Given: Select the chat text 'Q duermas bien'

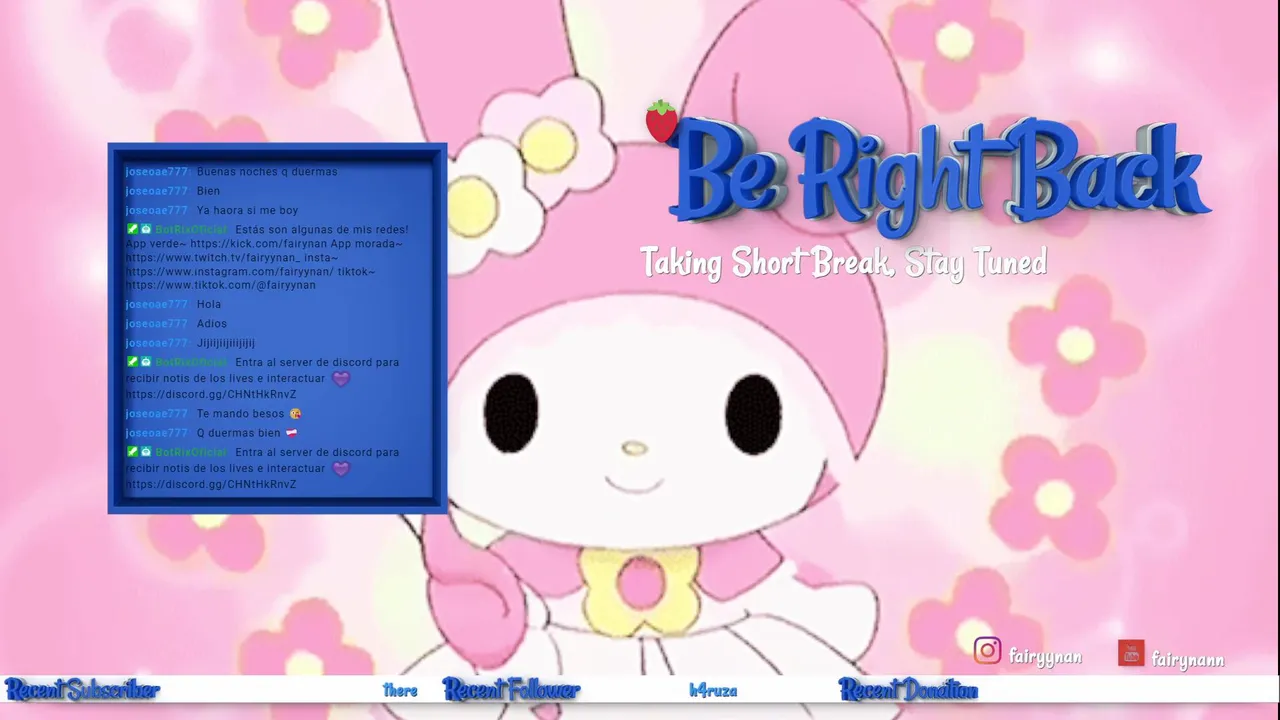Looking at the screenshot, I should coord(239,433).
